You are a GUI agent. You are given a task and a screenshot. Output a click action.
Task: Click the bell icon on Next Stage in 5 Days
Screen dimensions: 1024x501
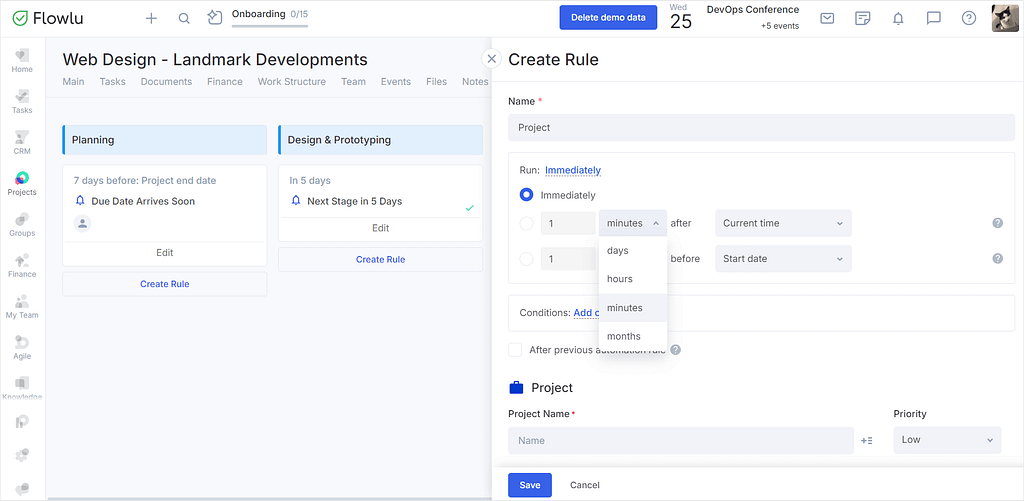296,201
